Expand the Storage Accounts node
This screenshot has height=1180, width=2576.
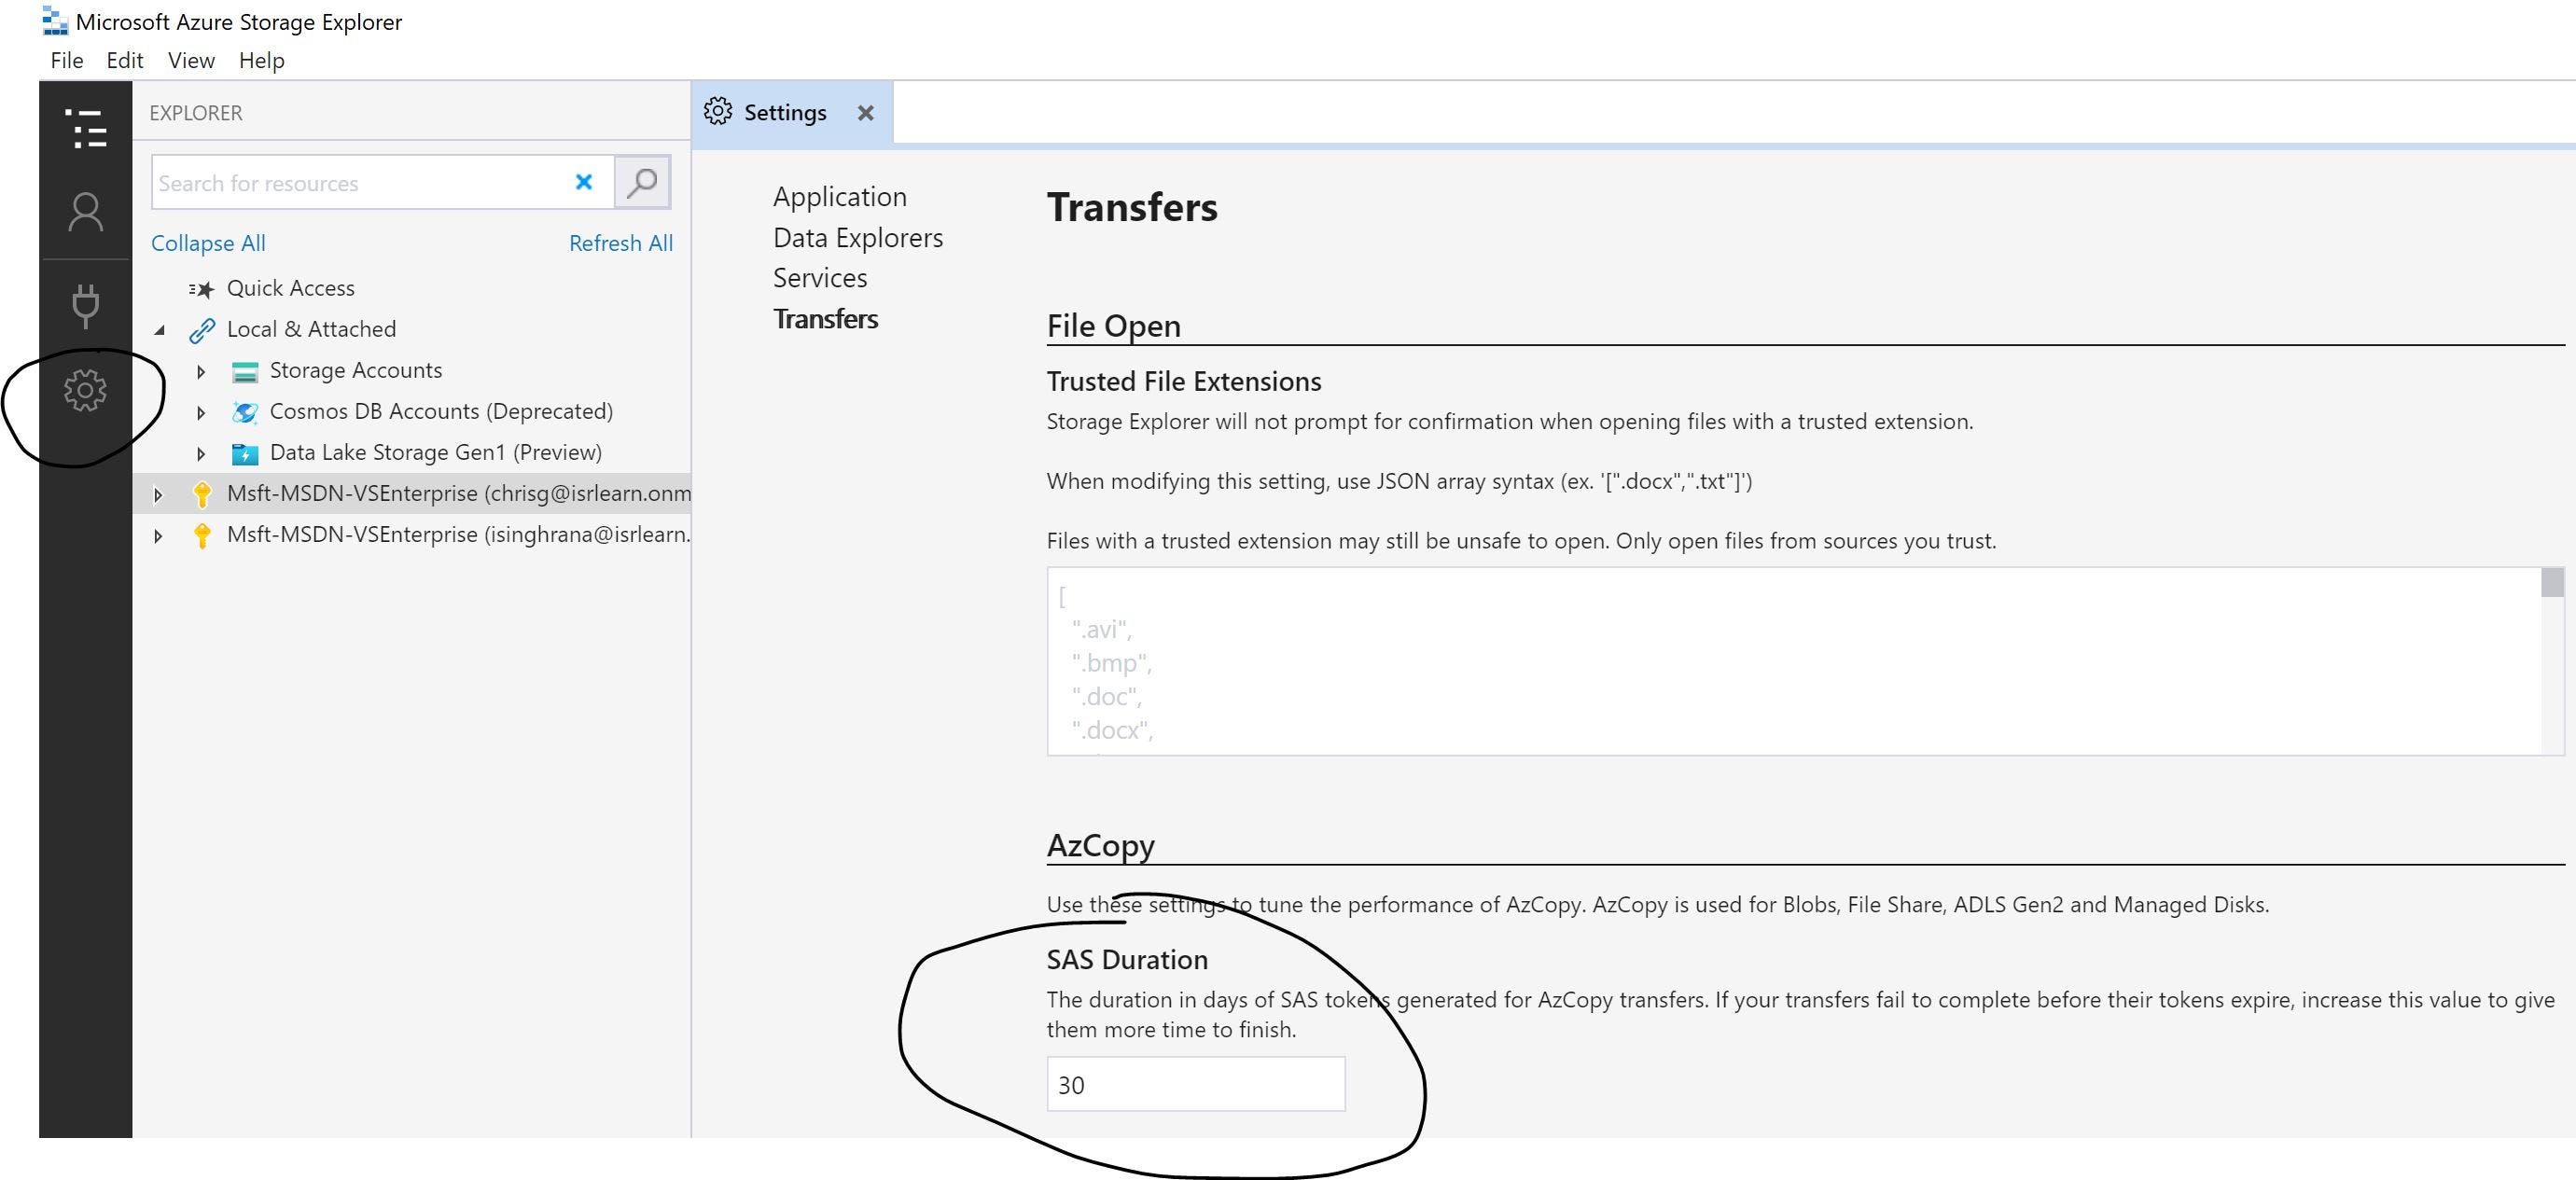(x=201, y=372)
